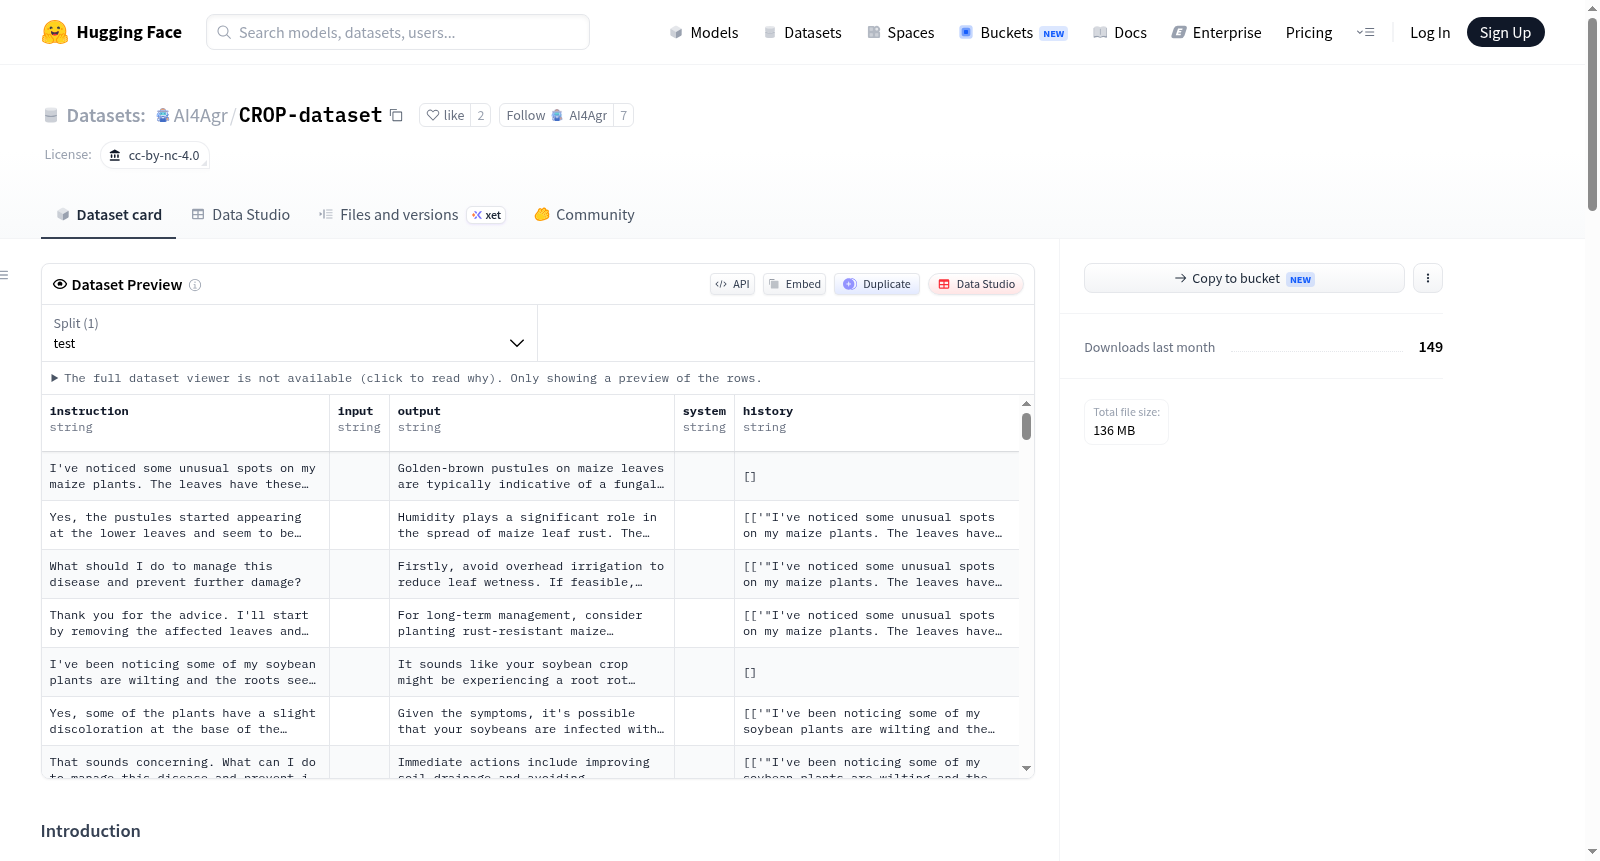Viewport: 1600px width, 861px height.
Task: Open the more options kebab menu
Action: click(1428, 278)
